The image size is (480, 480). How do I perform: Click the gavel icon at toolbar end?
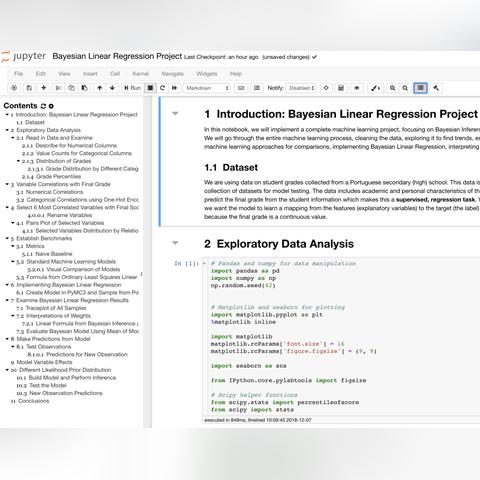[436, 88]
